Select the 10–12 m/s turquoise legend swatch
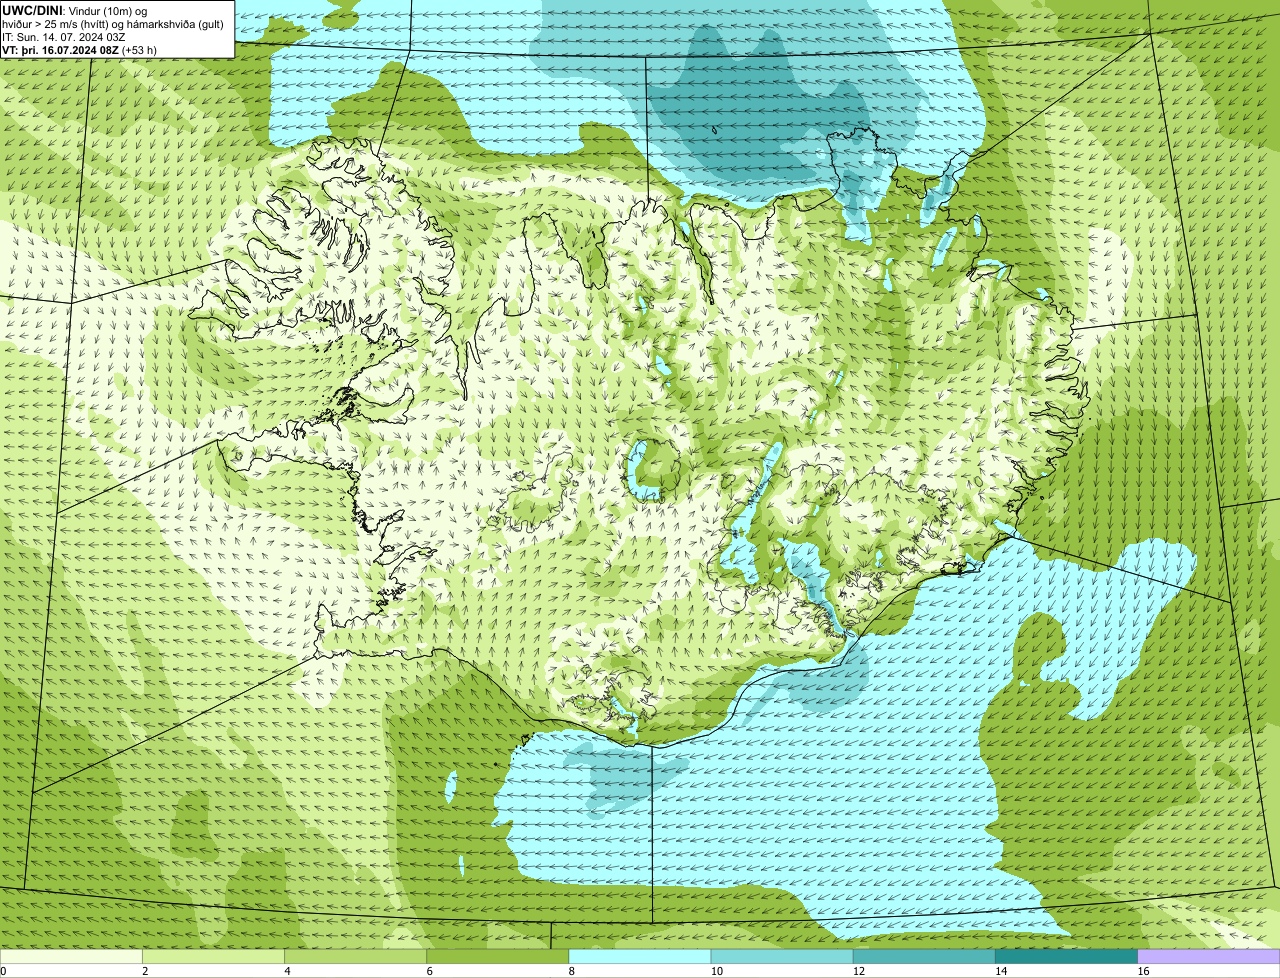The width and height of the screenshot is (1280, 978). click(782, 956)
